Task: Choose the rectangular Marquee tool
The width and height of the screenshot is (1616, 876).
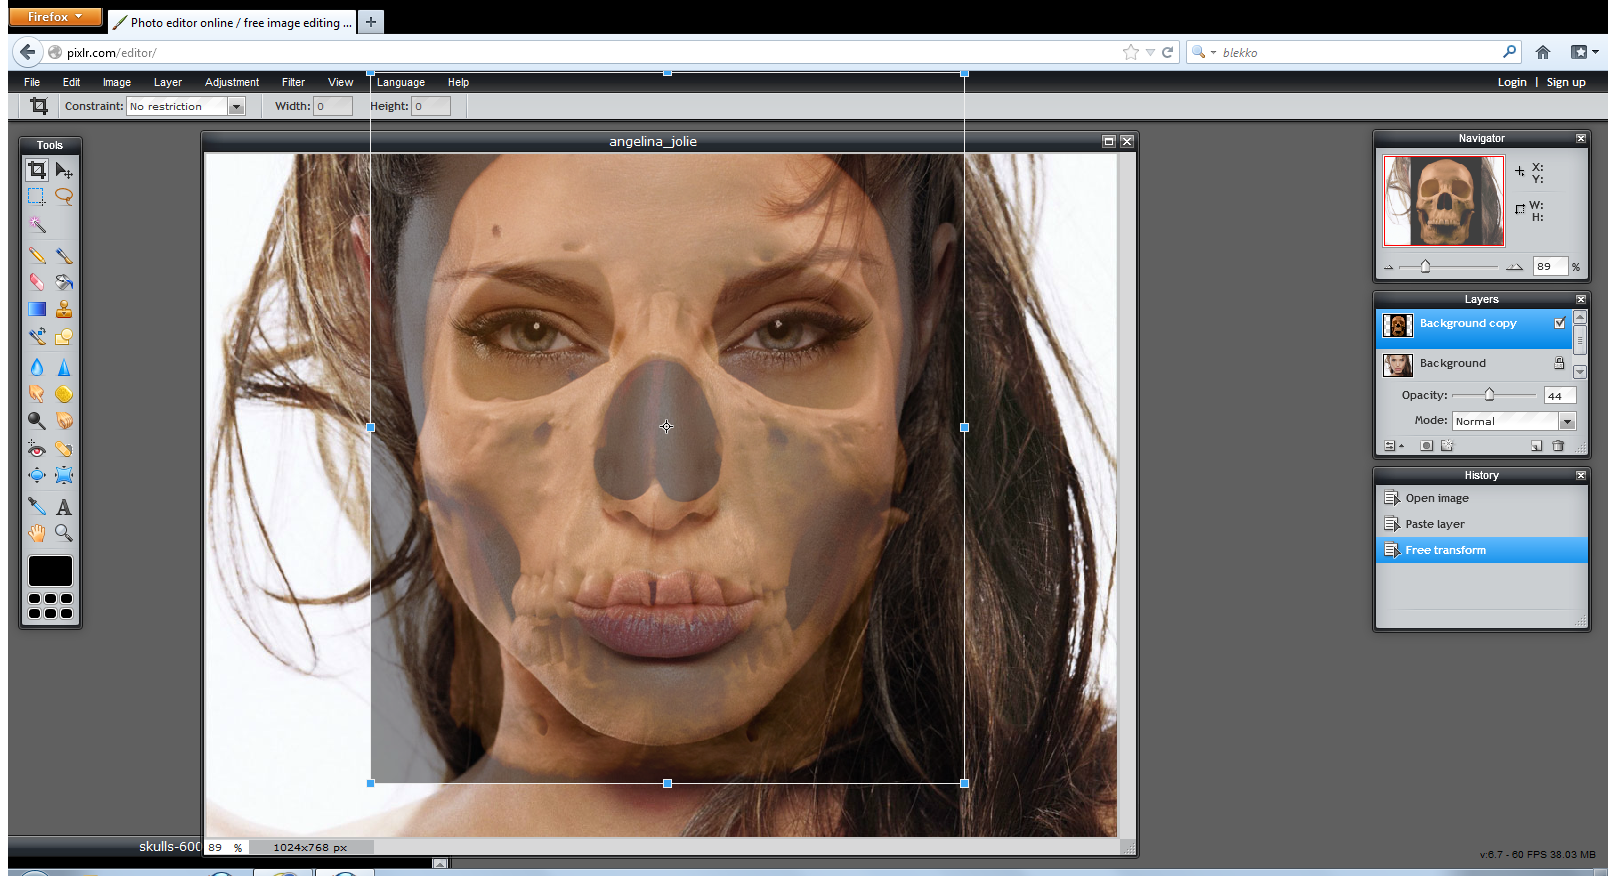Action: (x=37, y=197)
